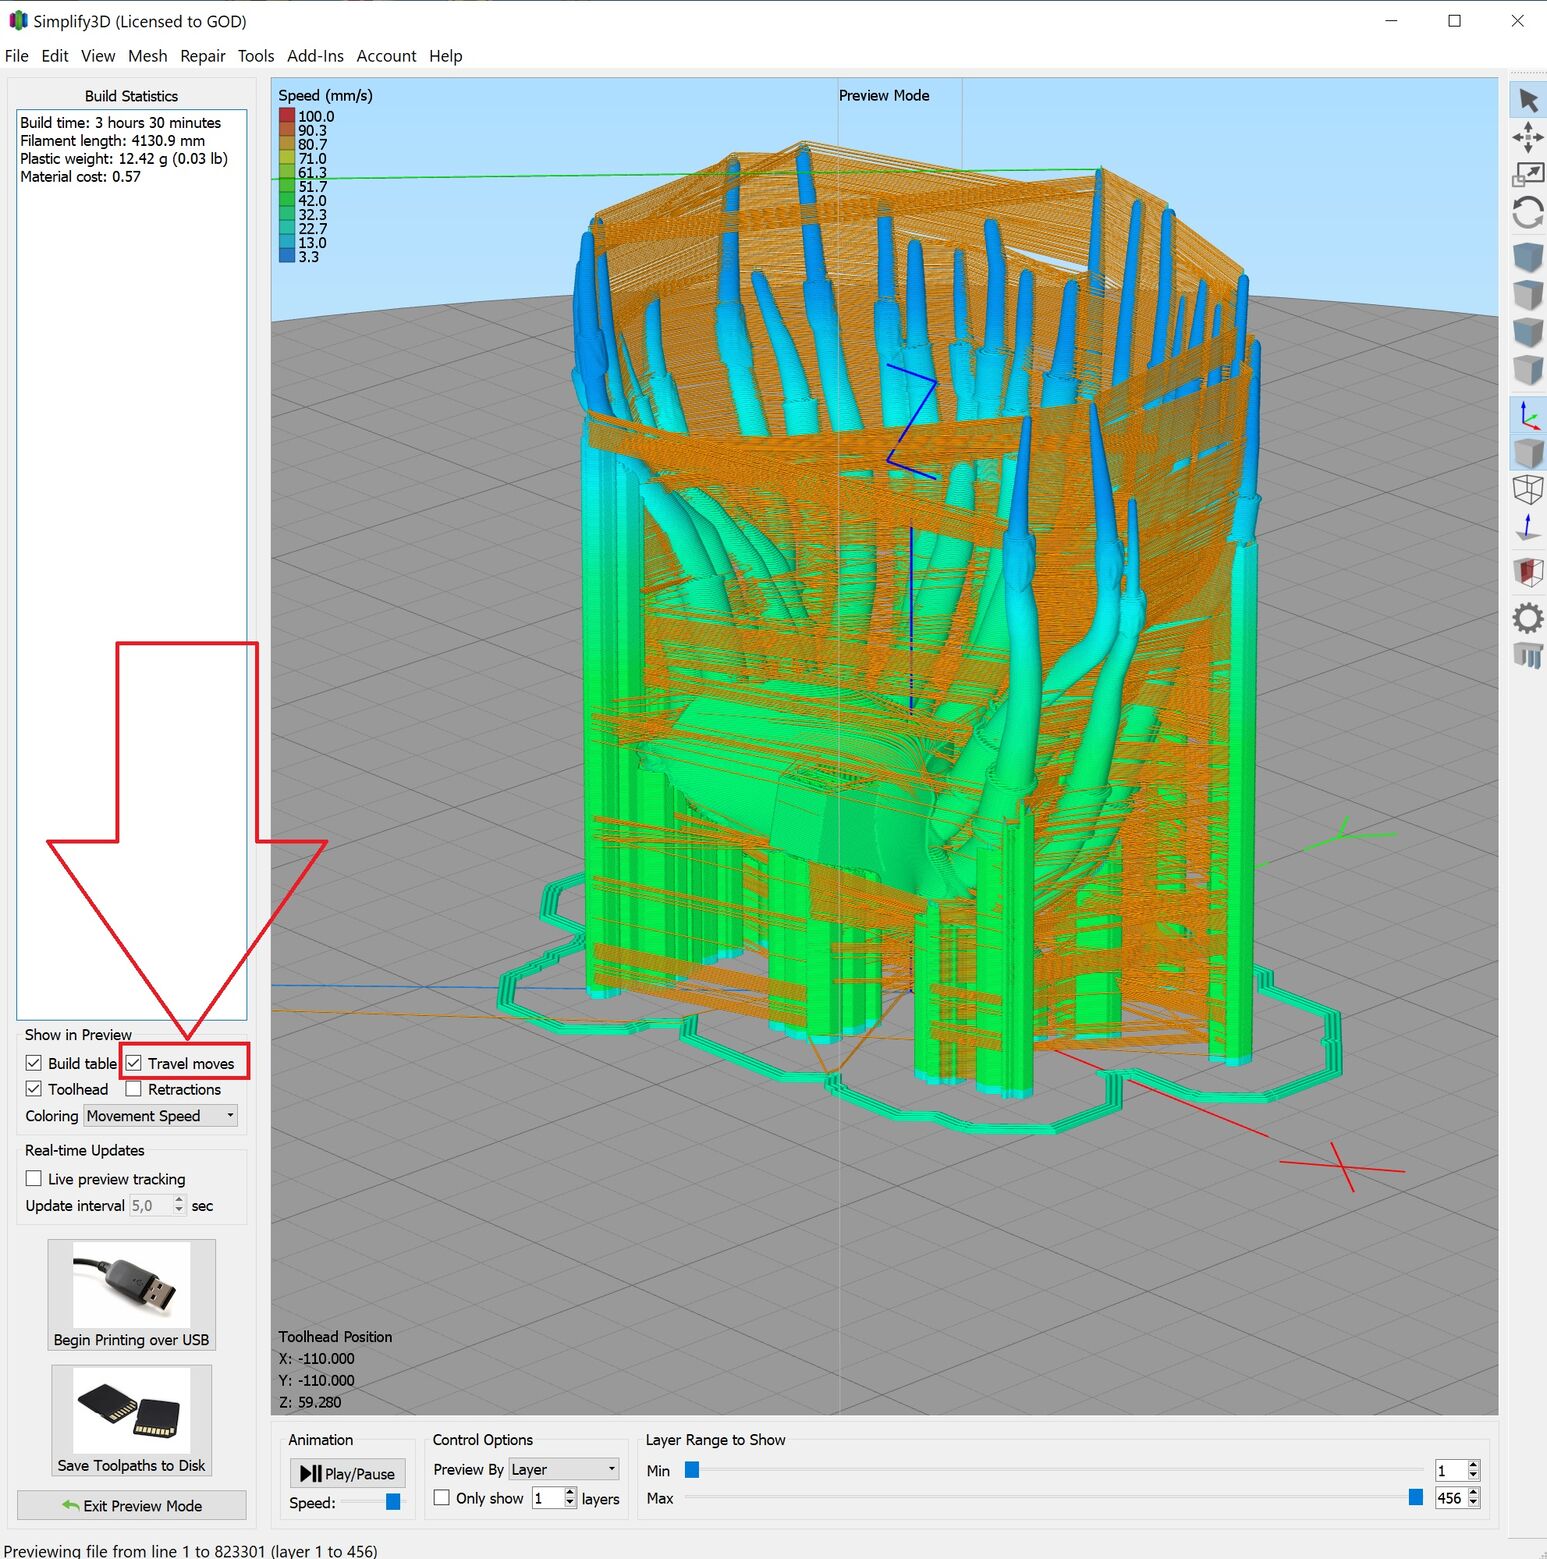Image resolution: width=1547 pixels, height=1559 pixels.
Task: Click the Max layer range slider handle
Action: pyautogui.click(x=1415, y=1497)
